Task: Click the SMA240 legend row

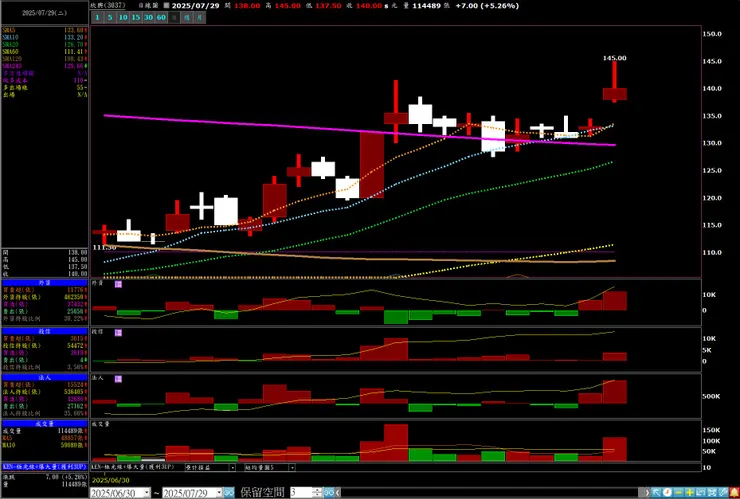Action: (x=44, y=66)
